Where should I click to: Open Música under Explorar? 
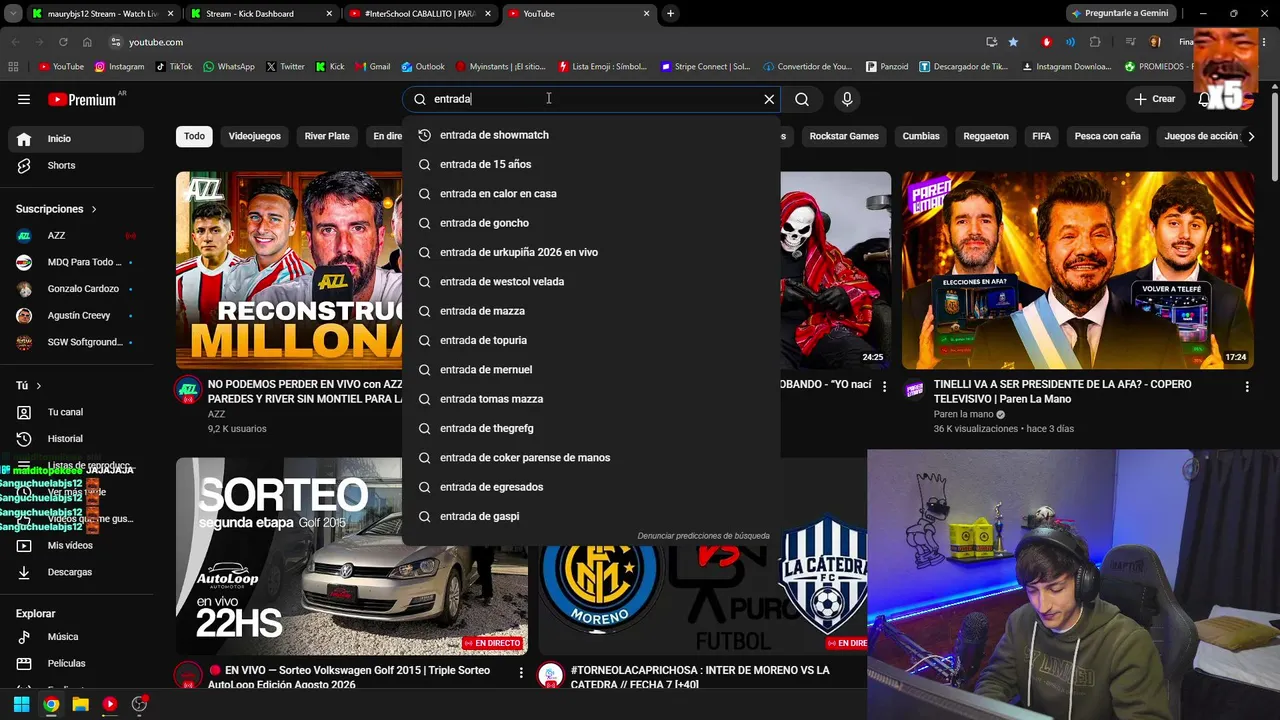tap(76, 637)
